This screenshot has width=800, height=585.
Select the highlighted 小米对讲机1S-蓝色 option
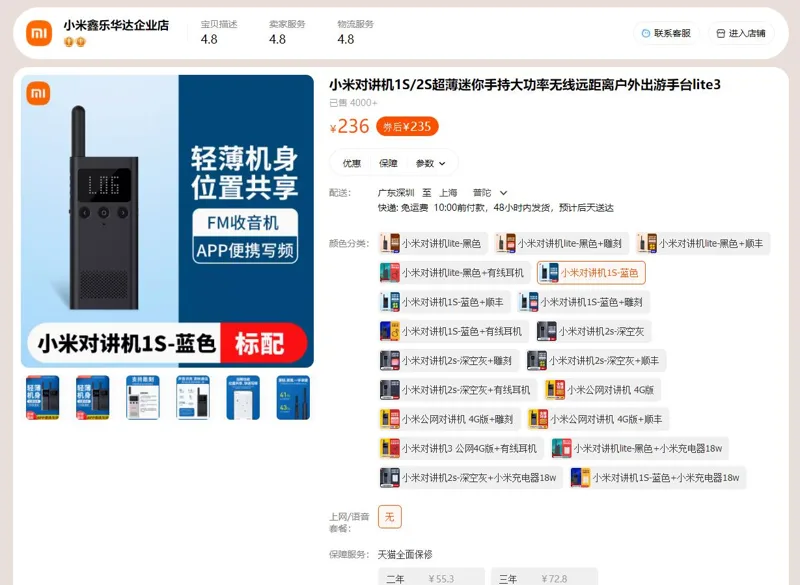point(591,272)
